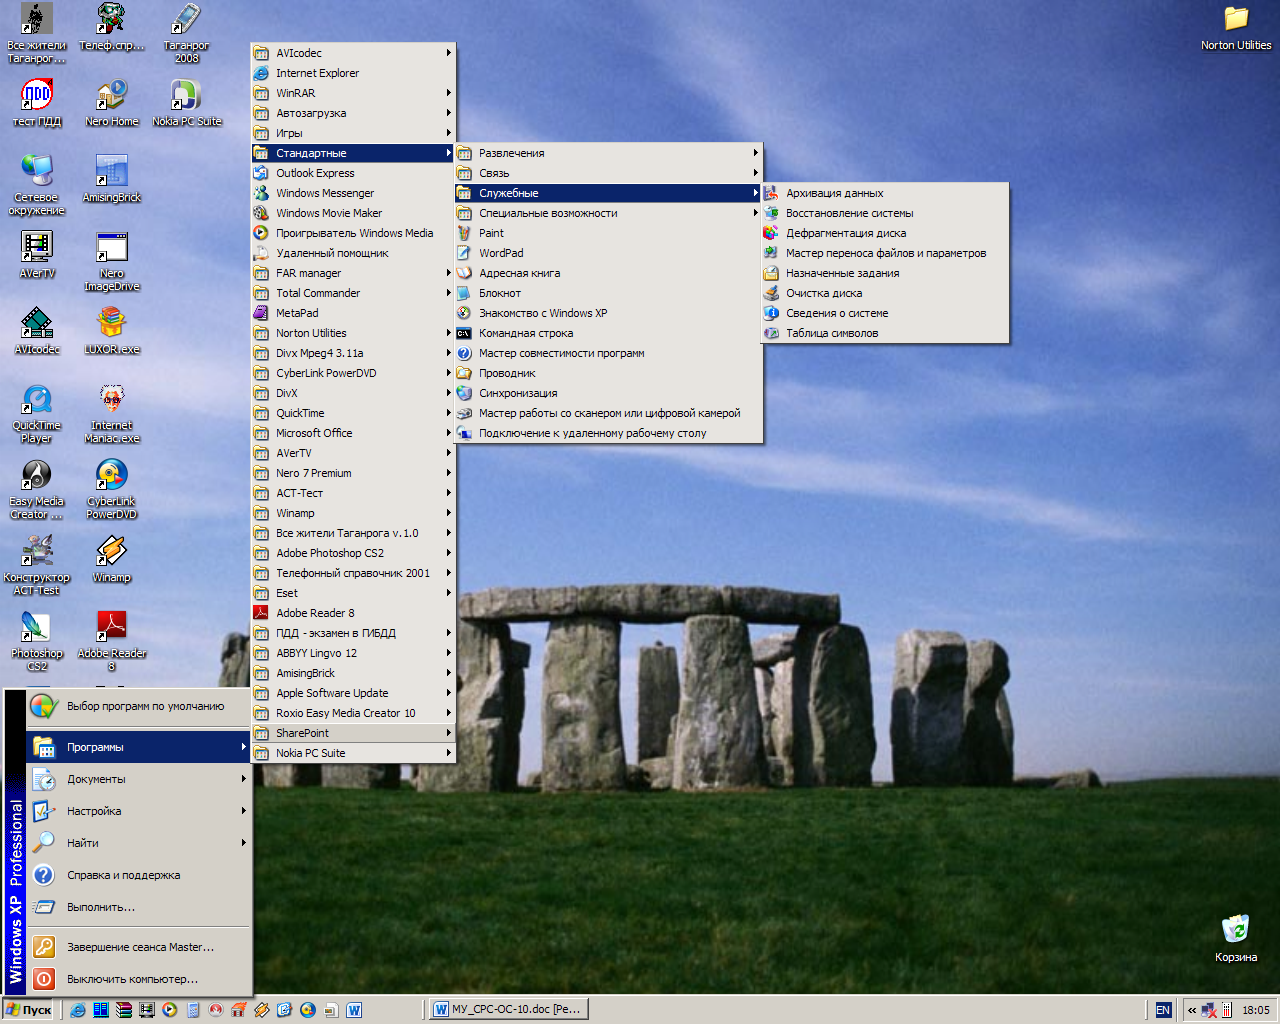The width and height of the screenshot is (1280, 1024).
Task: Select the Таганрог 2008 desktop icon
Action: [x=187, y=33]
